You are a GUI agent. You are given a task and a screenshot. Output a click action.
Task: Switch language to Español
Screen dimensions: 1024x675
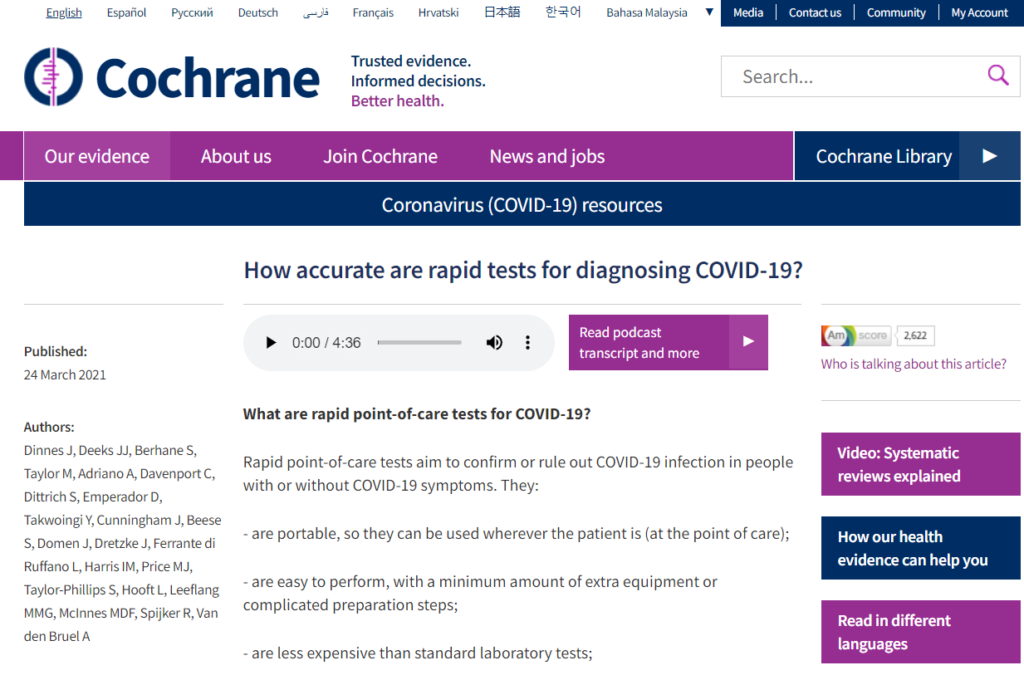pyautogui.click(x=127, y=12)
